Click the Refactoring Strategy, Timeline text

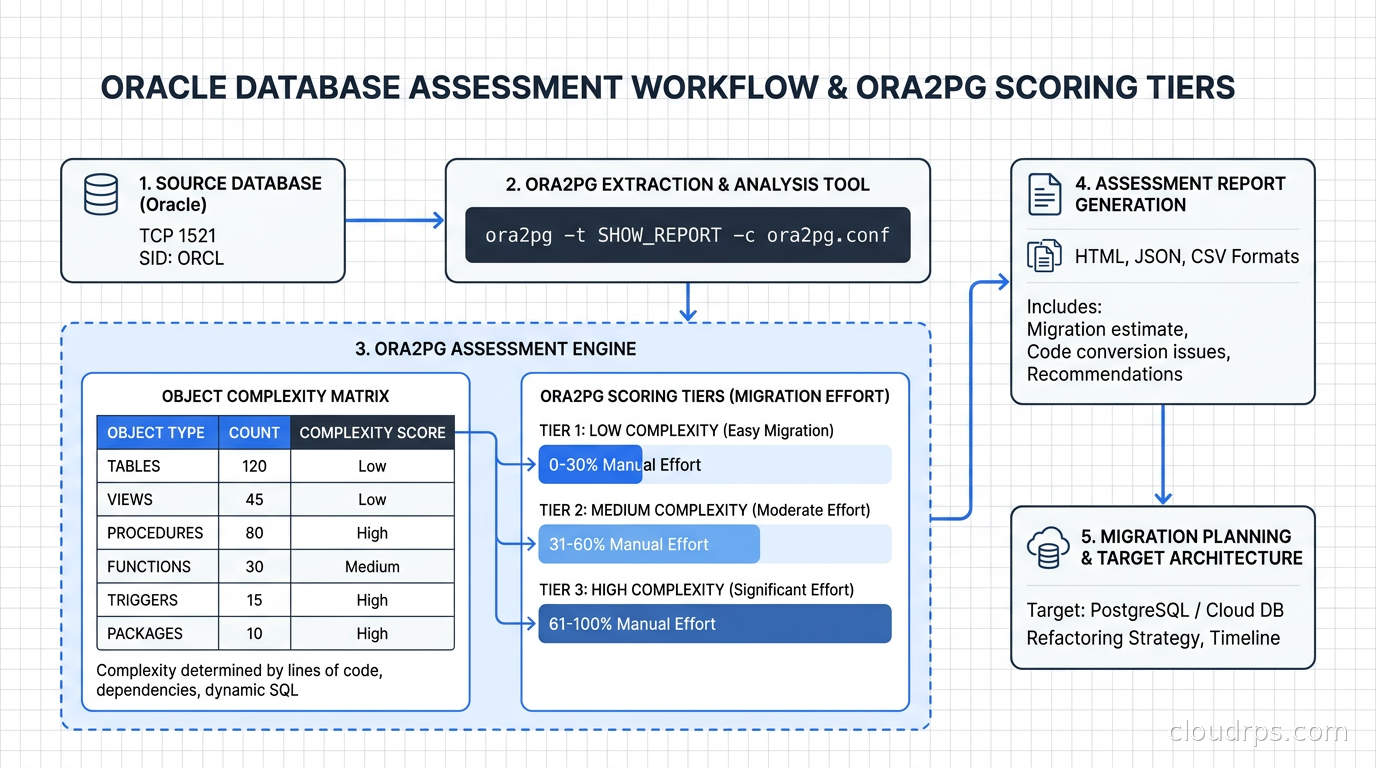tap(1153, 638)
